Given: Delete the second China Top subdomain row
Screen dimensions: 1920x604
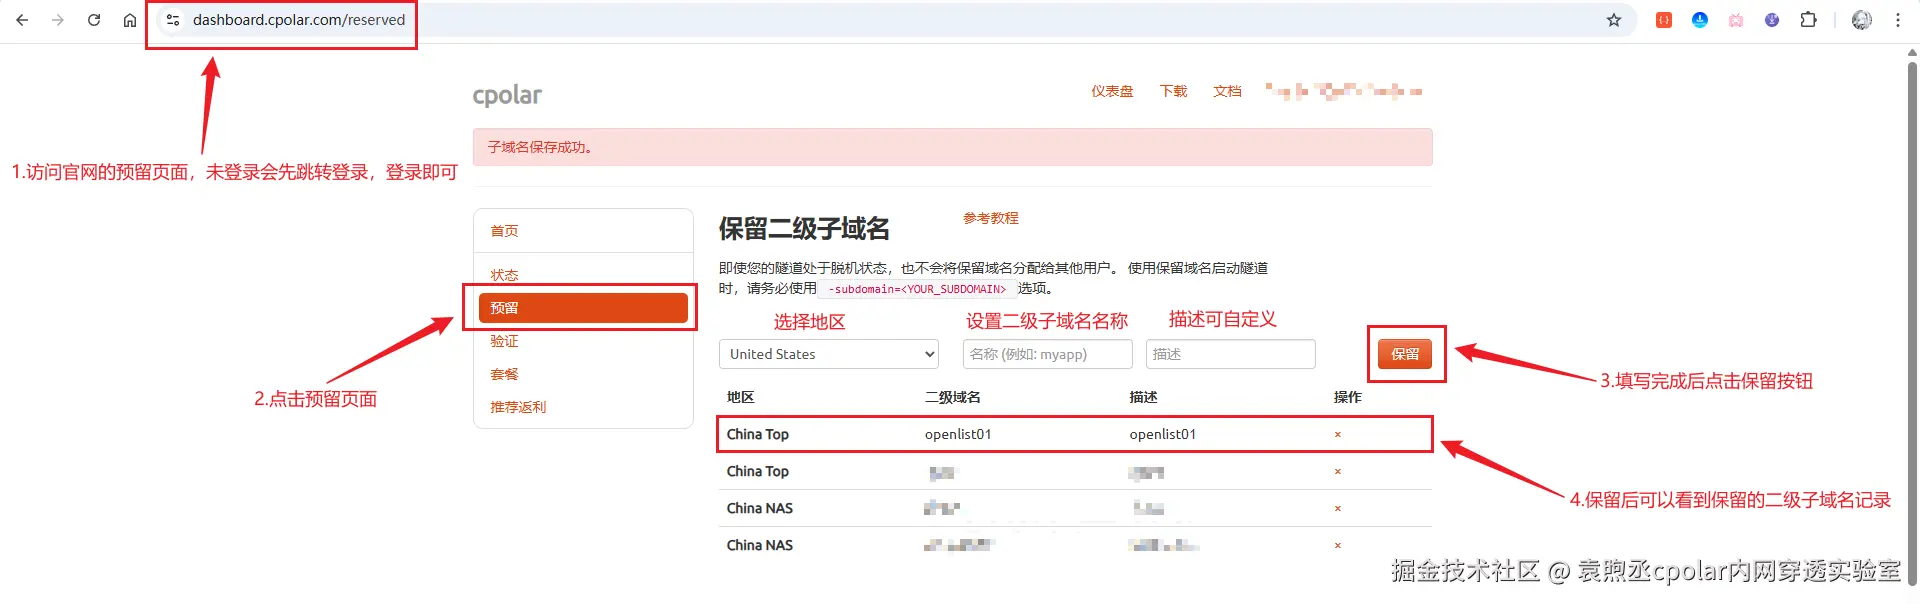Looking at the screenshot, I should tap(1337, 472).
